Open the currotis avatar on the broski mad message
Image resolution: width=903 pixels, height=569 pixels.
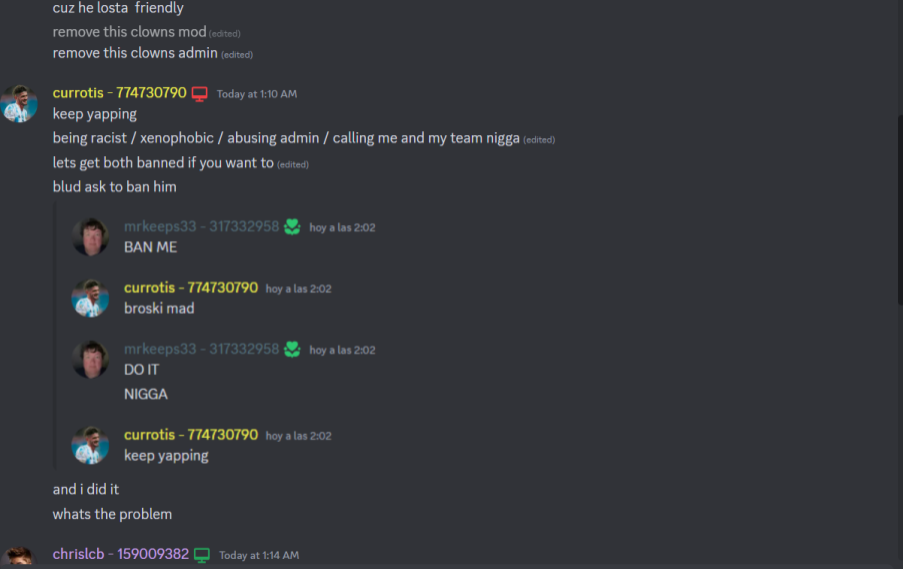[x=90, y=298]
